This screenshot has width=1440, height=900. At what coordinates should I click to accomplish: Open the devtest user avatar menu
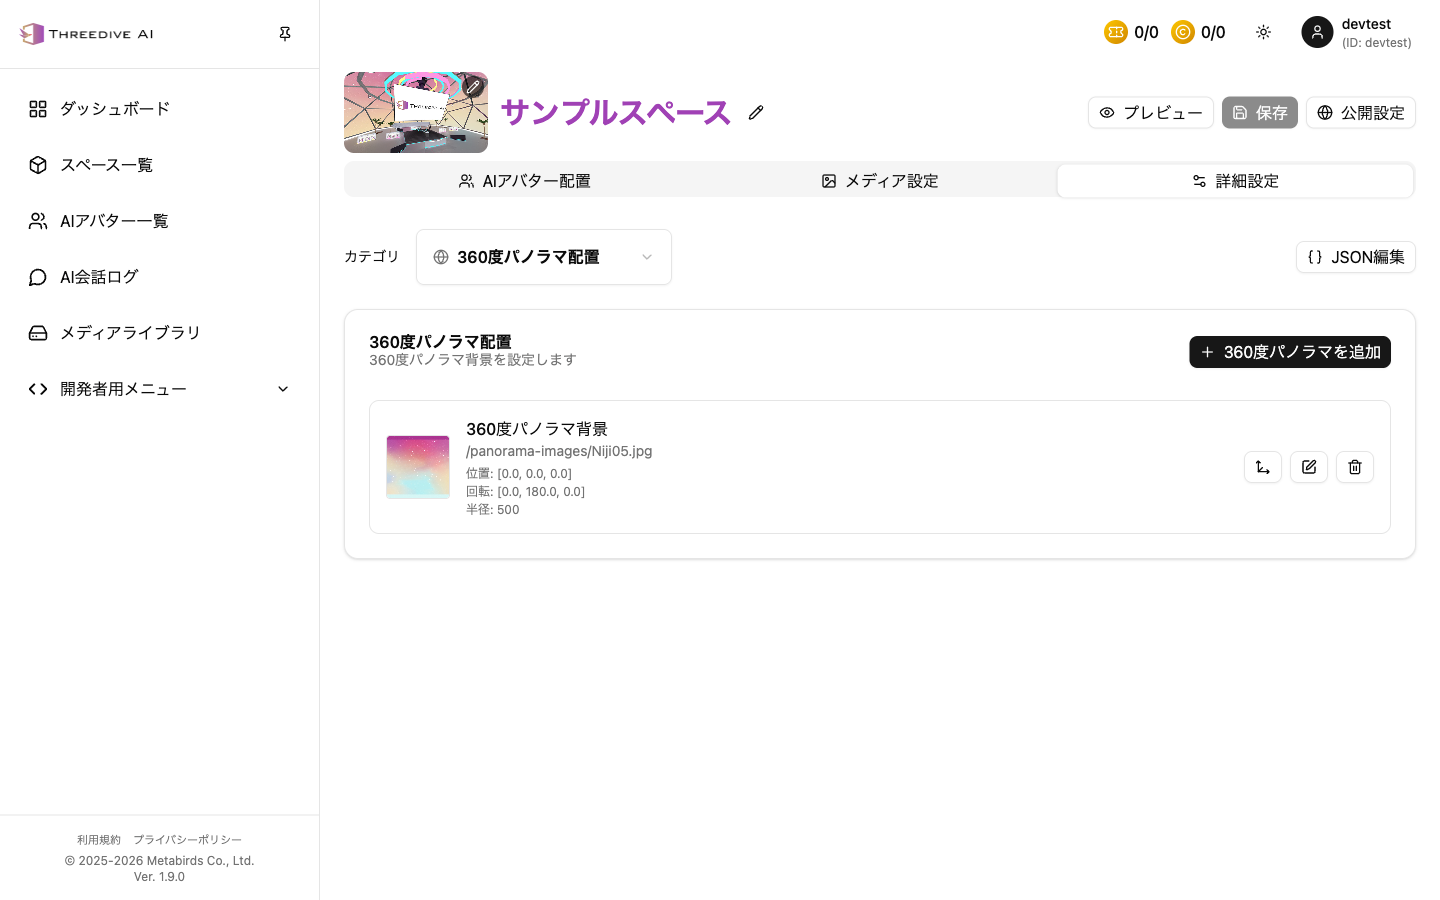pyautogui.click(x=1317, y=32)
